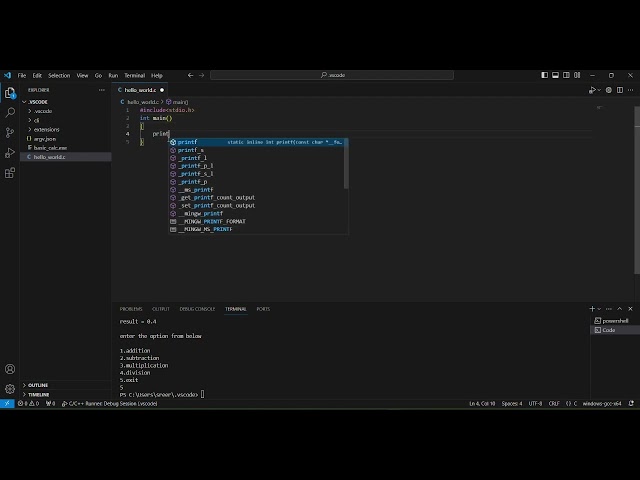The height and width of the screenshot is (480, 640).
Task: Click the notifications bell in status bar
Action: click(631, 404)
